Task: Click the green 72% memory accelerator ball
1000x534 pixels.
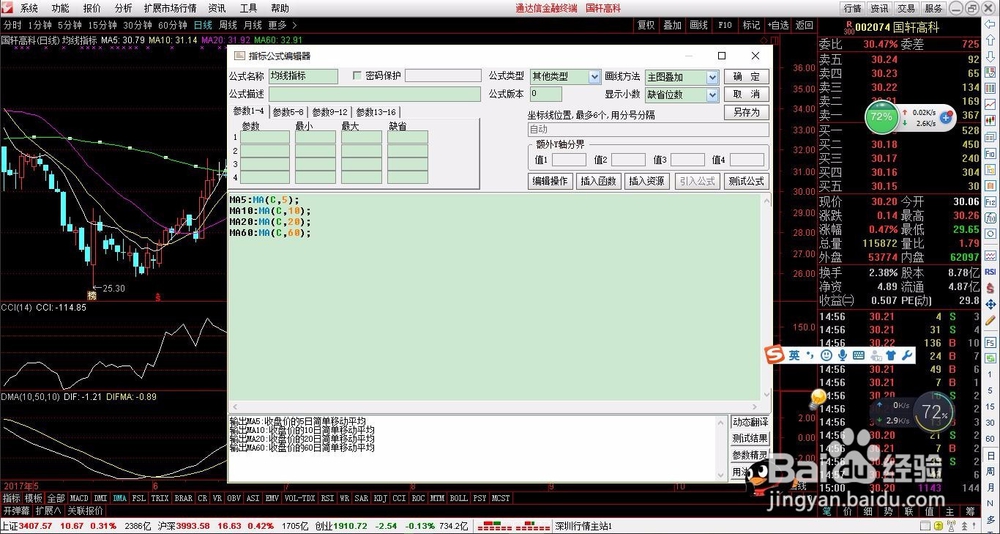Action: click(881, 117)
